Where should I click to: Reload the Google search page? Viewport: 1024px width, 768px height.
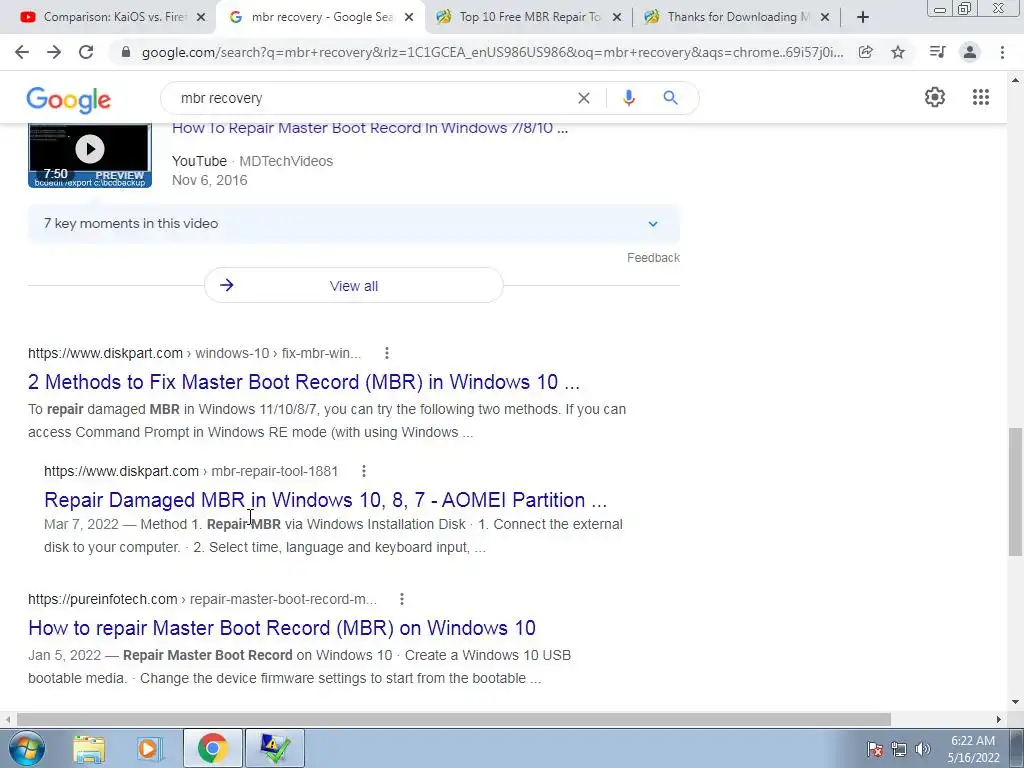tap(86, 52)
